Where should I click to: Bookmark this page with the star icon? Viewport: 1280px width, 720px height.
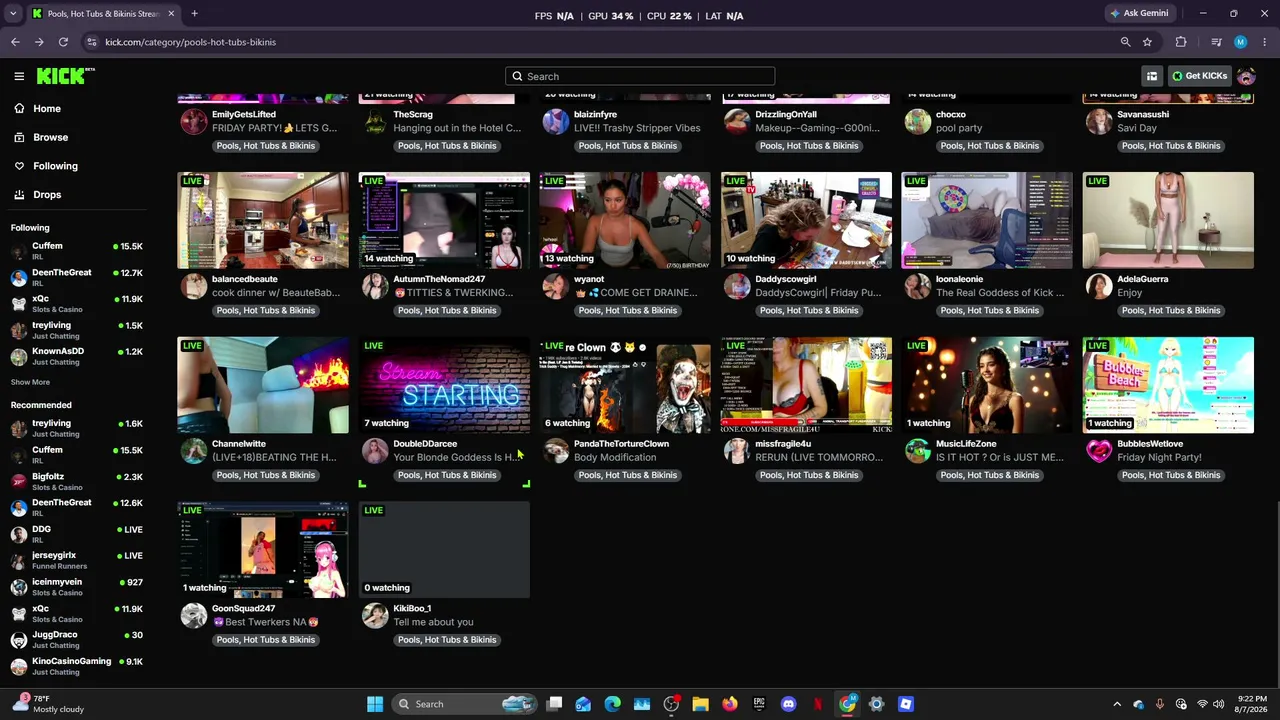[1147, 42]
